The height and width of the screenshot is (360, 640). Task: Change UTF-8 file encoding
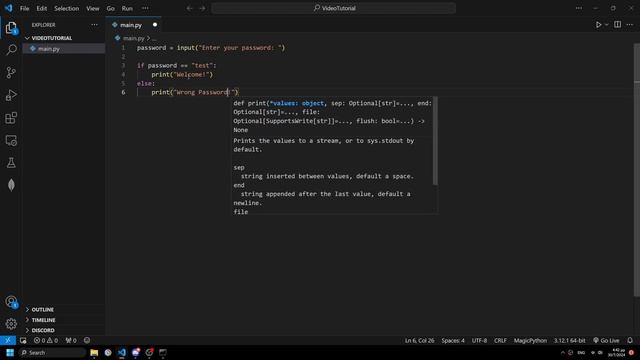479,340
